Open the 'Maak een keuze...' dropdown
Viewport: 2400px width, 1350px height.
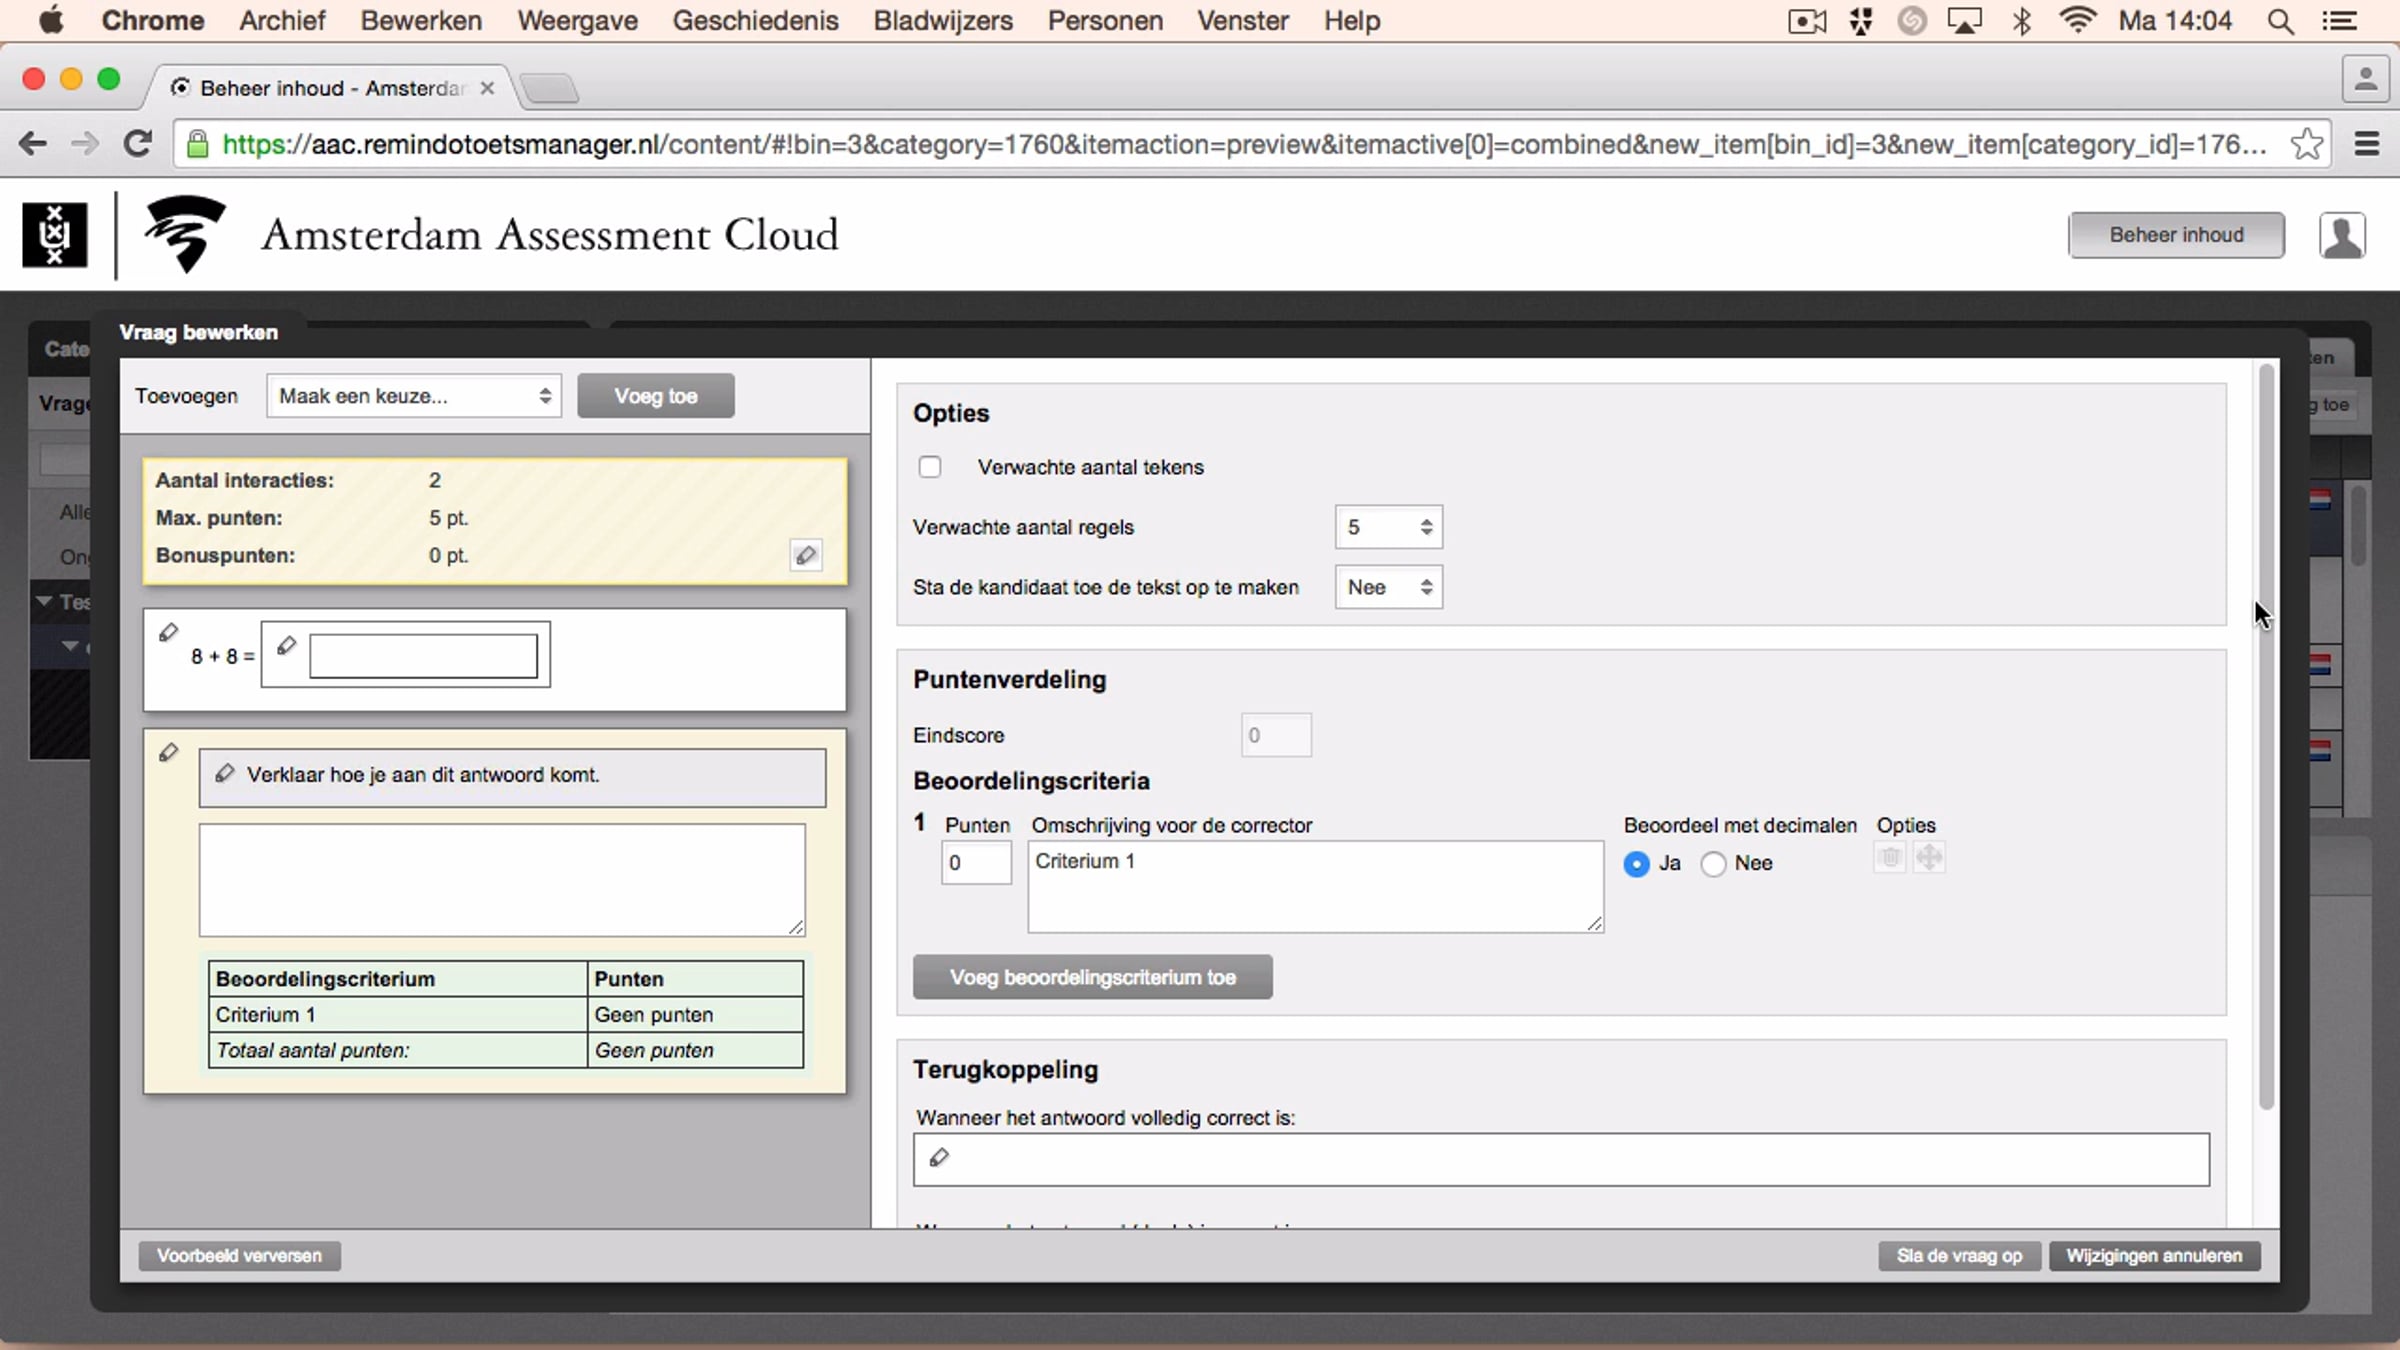pyautogui.click(x=413, y=396)
